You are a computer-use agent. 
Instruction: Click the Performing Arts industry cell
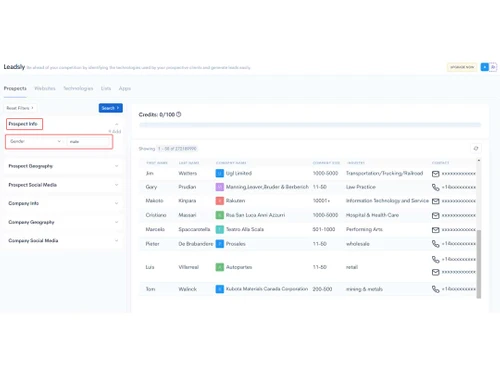click(364, 229)
